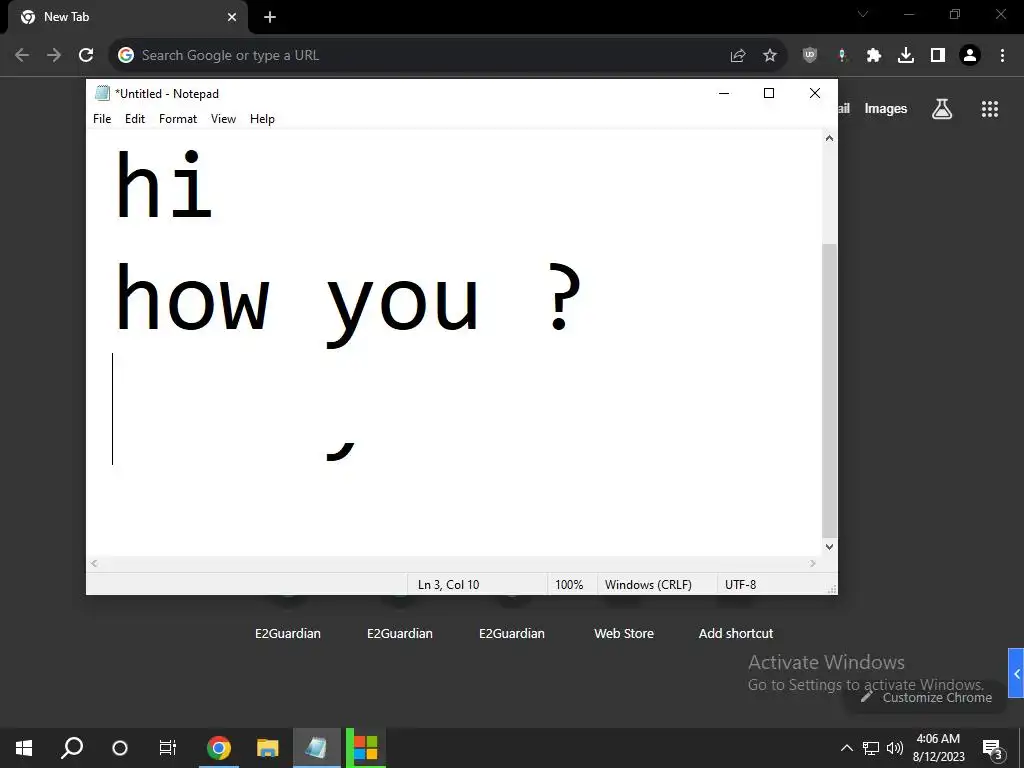Show Chrome downloads
Viewport: 1024px width, 768px height.
[x=906, y=56]
